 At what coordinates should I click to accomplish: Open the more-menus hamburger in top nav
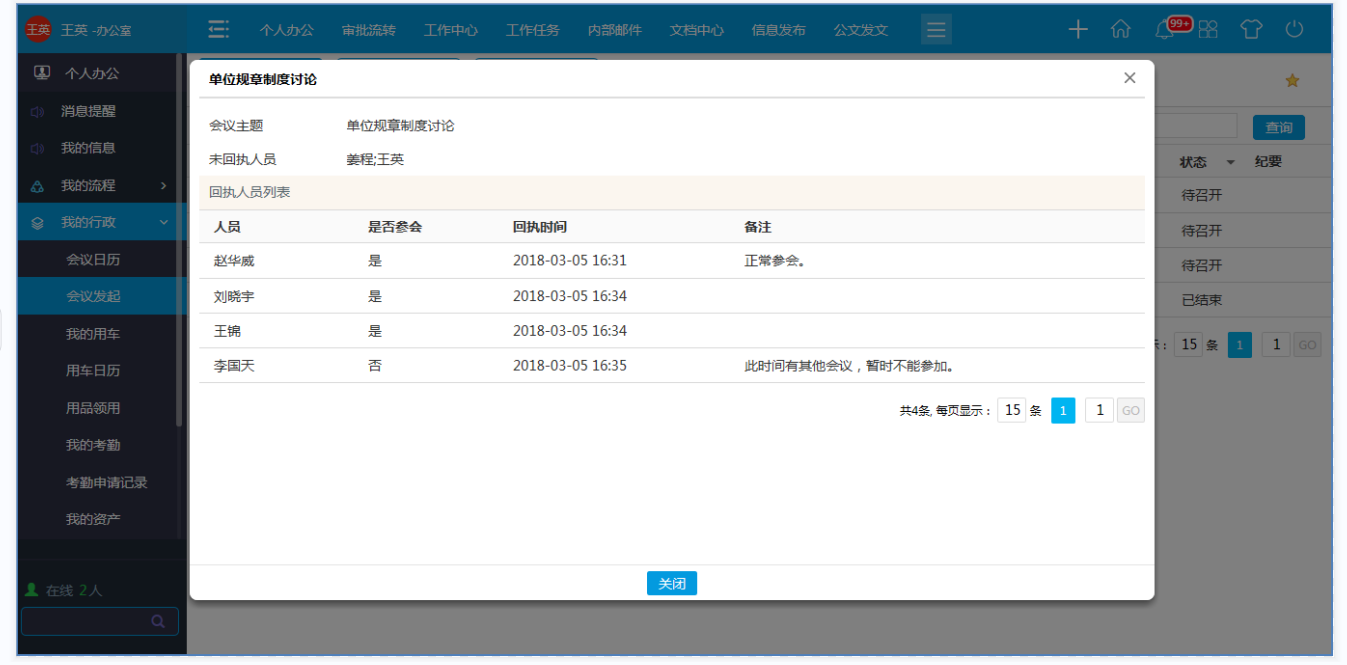(936, 30)
